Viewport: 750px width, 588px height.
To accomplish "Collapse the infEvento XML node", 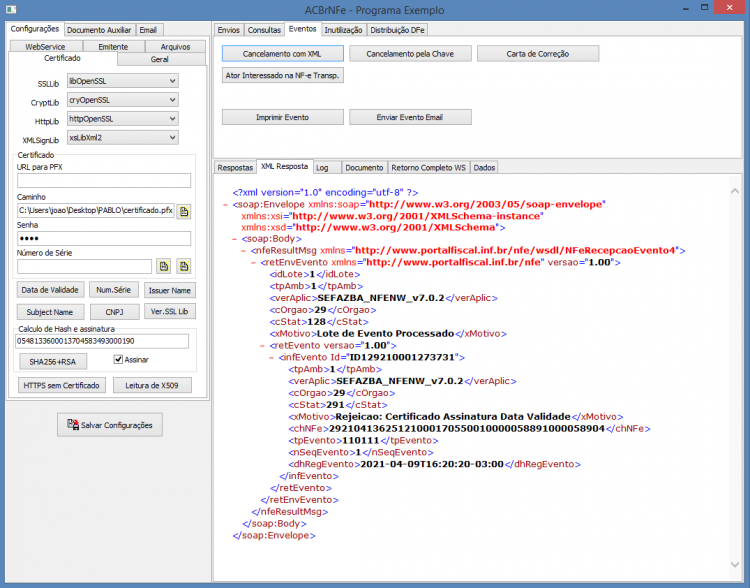I will (272, 357).
